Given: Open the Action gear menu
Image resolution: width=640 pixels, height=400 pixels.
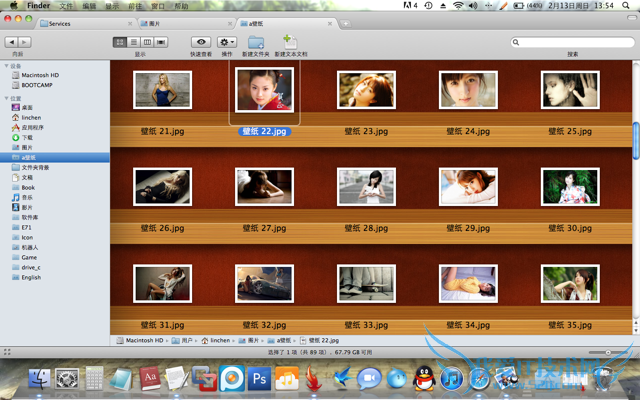Looking at the screenshot, I should coord(227,42).
